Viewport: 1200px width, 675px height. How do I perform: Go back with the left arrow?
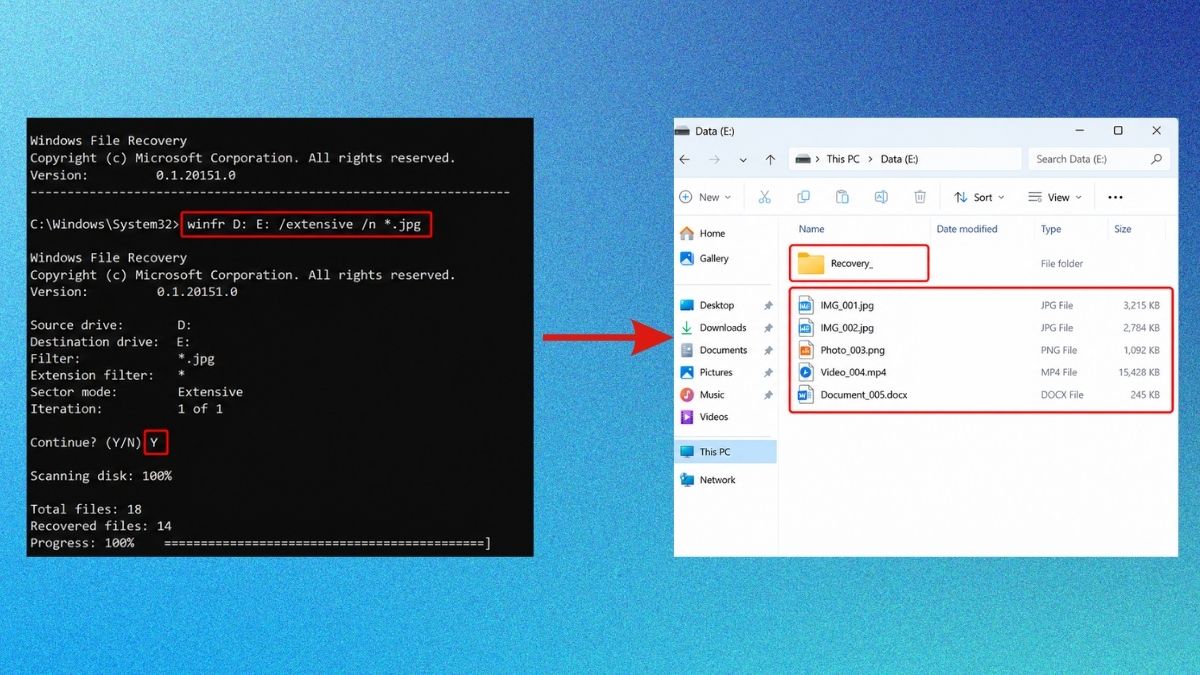pyautogui.click(x=685, y=159)
